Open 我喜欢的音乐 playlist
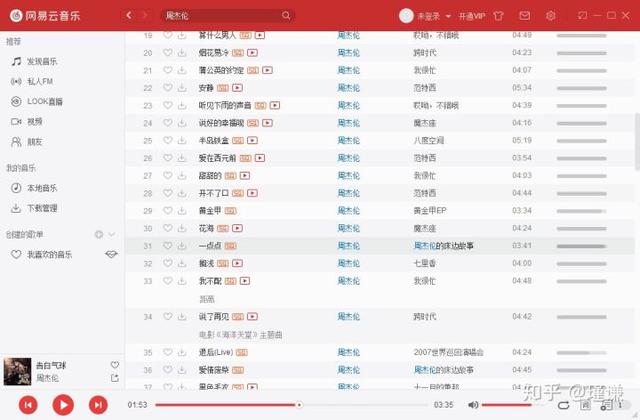The width and height of the screenshot is (640, 420). 42,255
